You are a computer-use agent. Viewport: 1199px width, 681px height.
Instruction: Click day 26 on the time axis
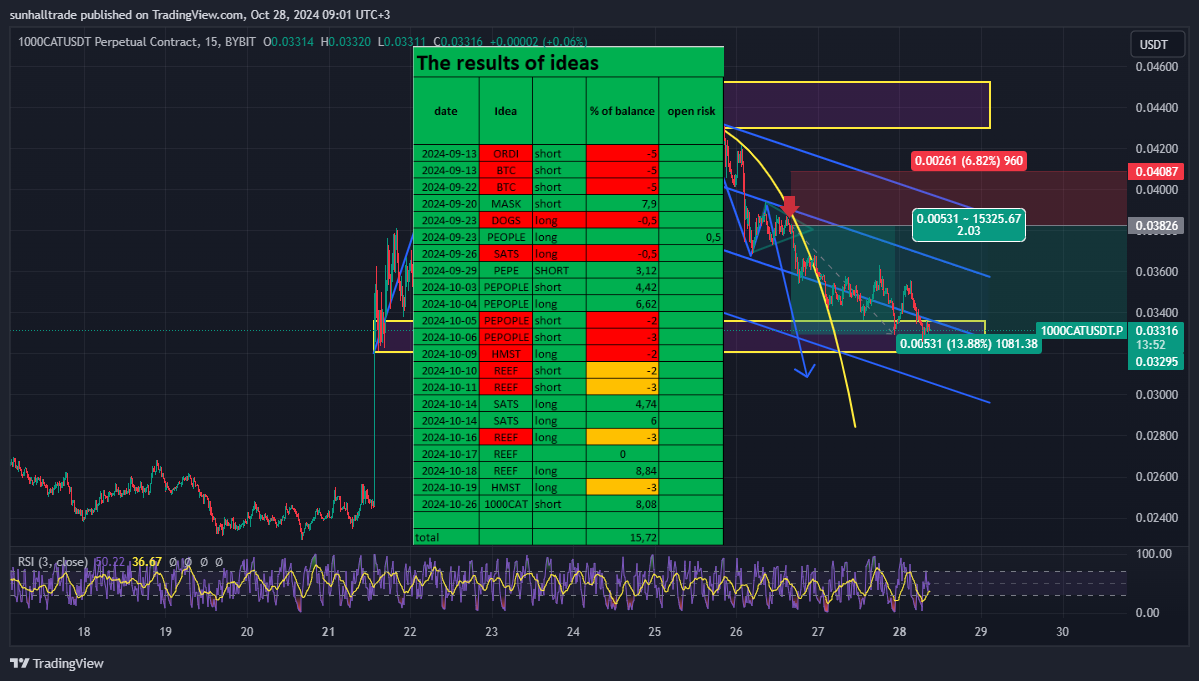pyautogui.click(x=736, y=632)
